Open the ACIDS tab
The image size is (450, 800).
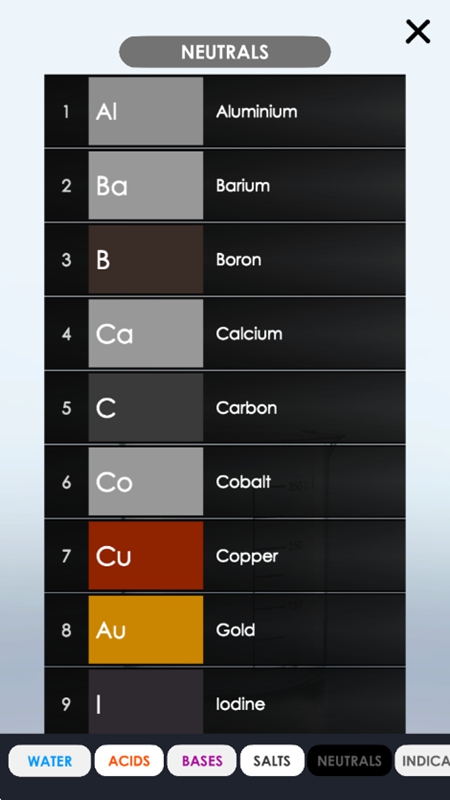tap(129, 761)
